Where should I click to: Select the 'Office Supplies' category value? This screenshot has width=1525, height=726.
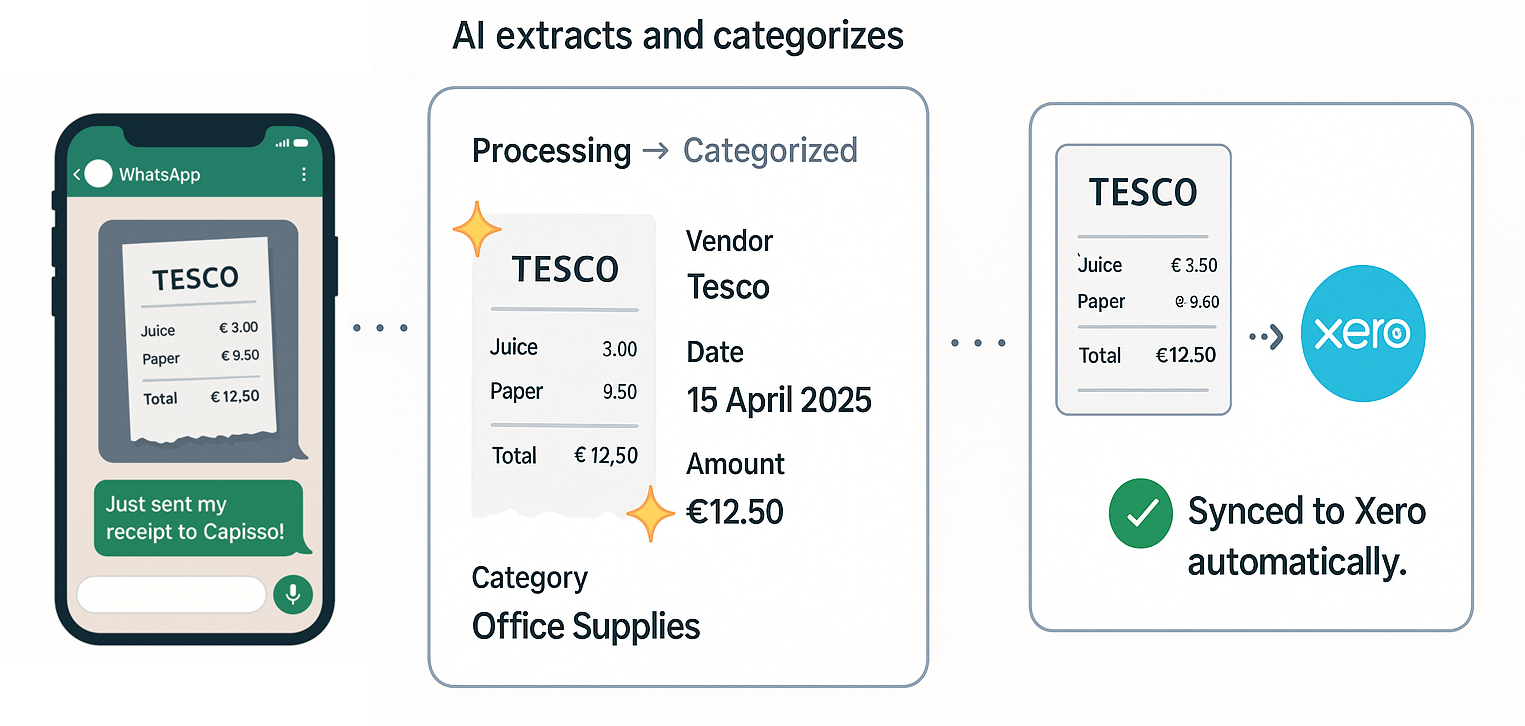tap(586, 627)
